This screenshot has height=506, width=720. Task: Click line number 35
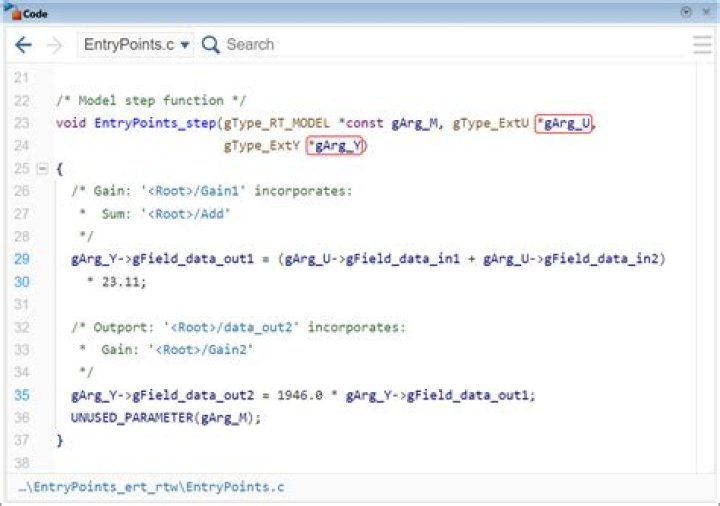tap(22, 395)
